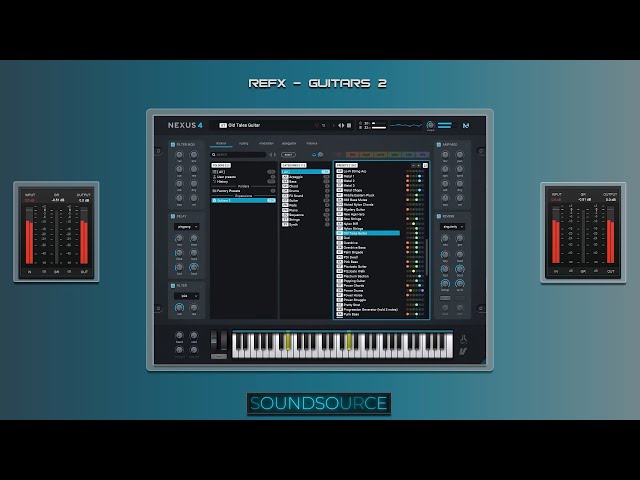Viewport: 640px width, 480px height.
Task: Click the lower icon right of keyboard
Action: pos(463,351)
